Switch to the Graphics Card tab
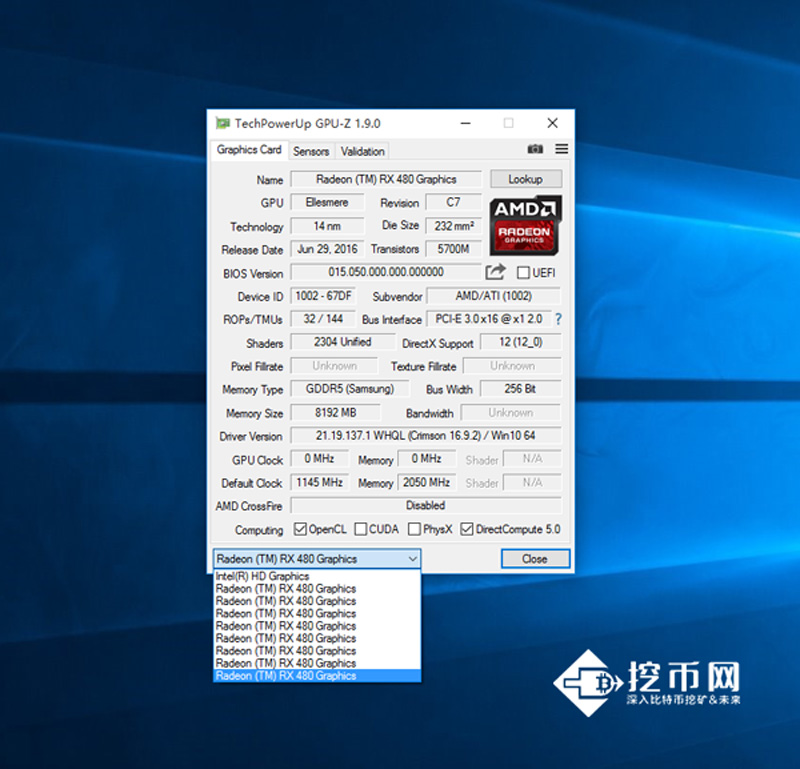 point(249,150)
